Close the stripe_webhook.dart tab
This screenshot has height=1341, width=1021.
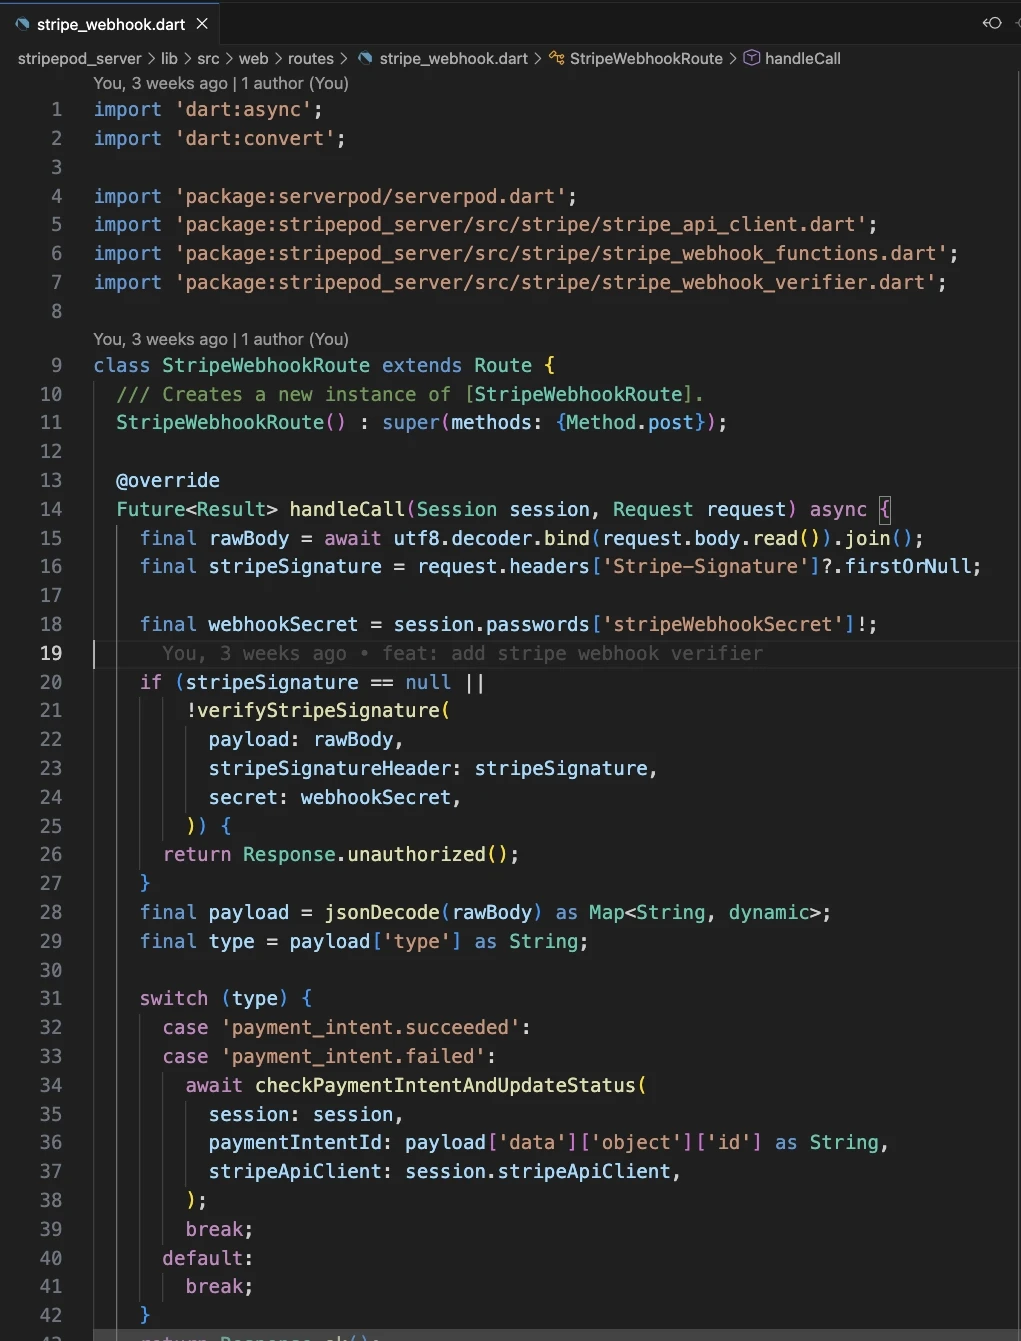(x=202, y=23)
